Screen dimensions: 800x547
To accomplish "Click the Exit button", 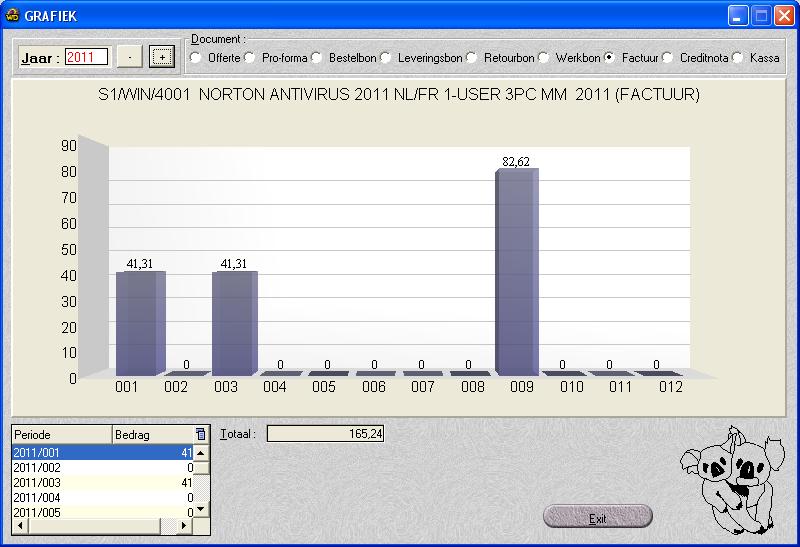I will [598, 516].
